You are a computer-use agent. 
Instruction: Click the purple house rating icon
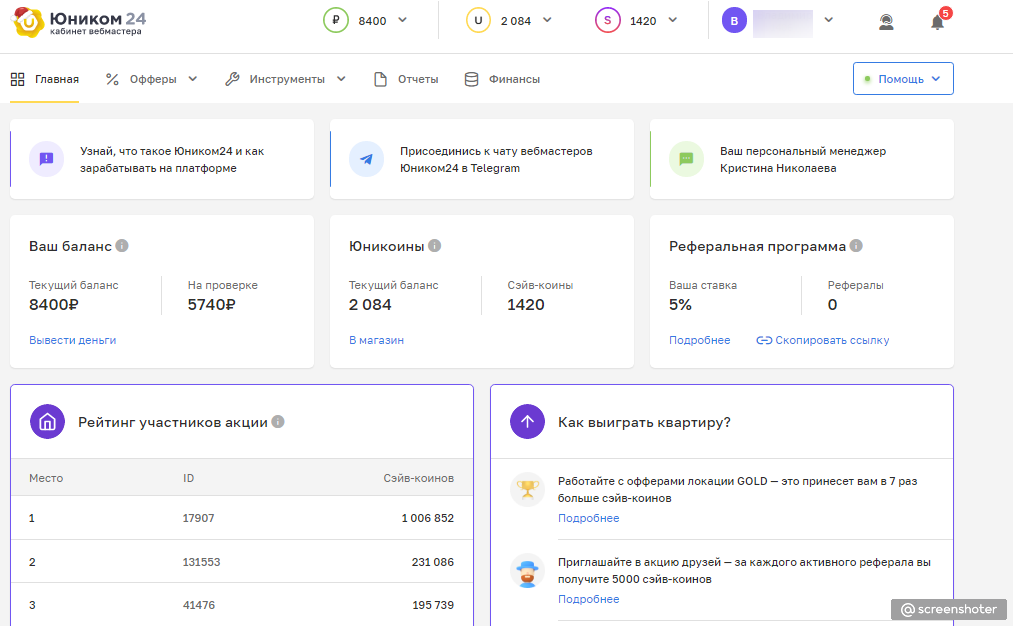[47, 422]
